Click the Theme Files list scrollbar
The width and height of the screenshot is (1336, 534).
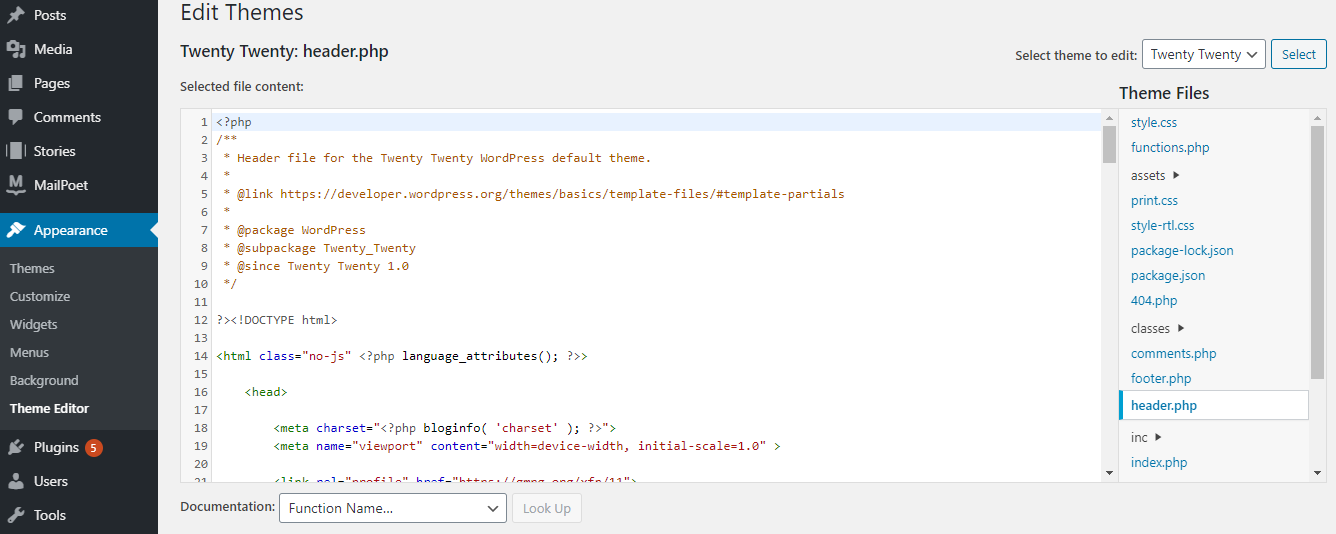click(1317, 250)
